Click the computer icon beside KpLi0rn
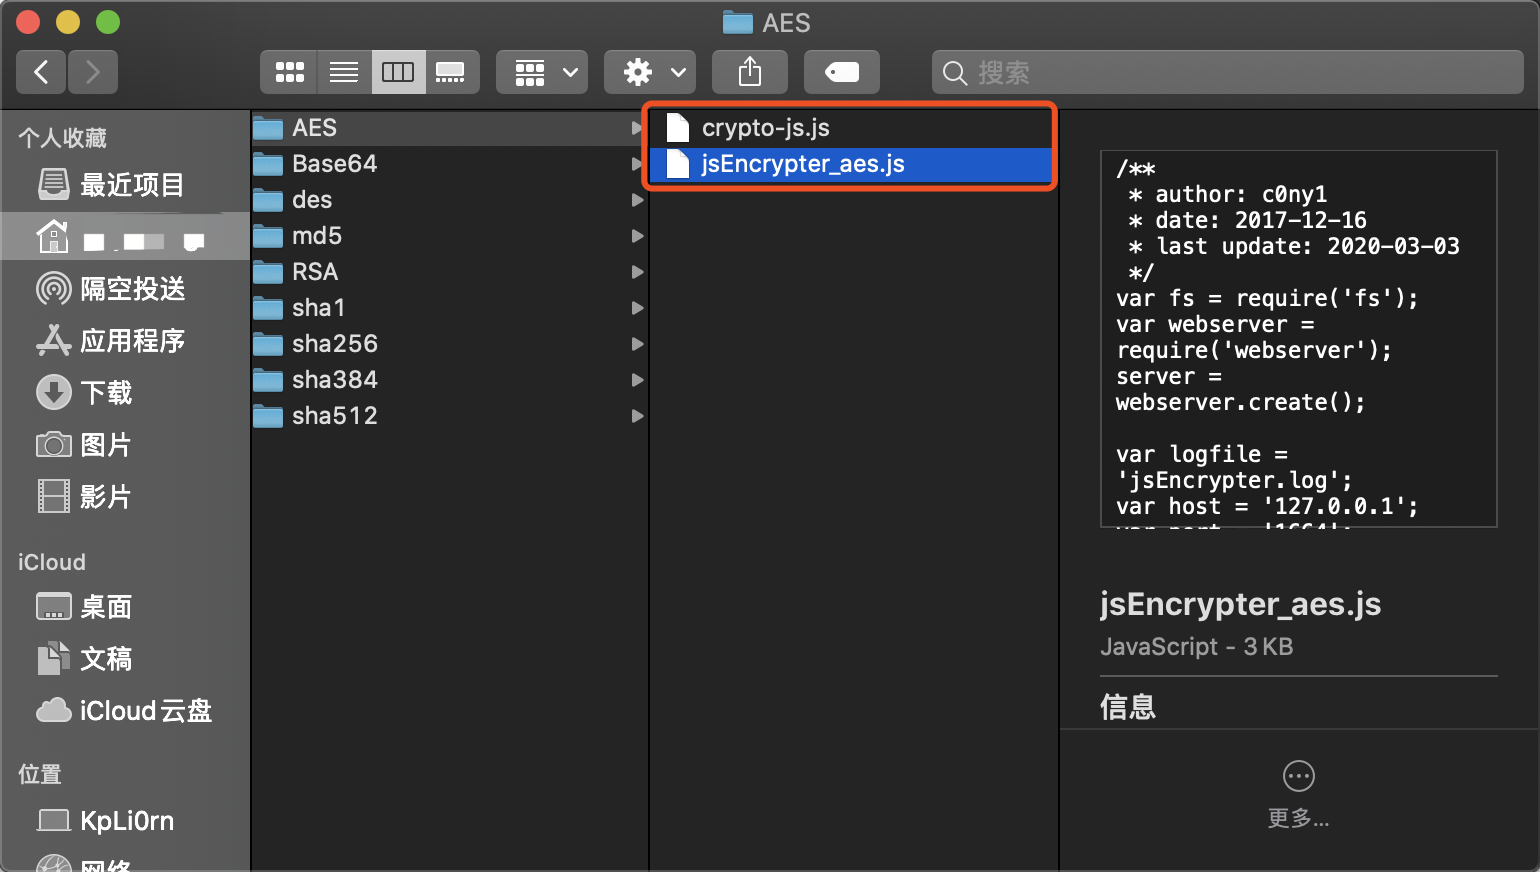 point(53,821)
